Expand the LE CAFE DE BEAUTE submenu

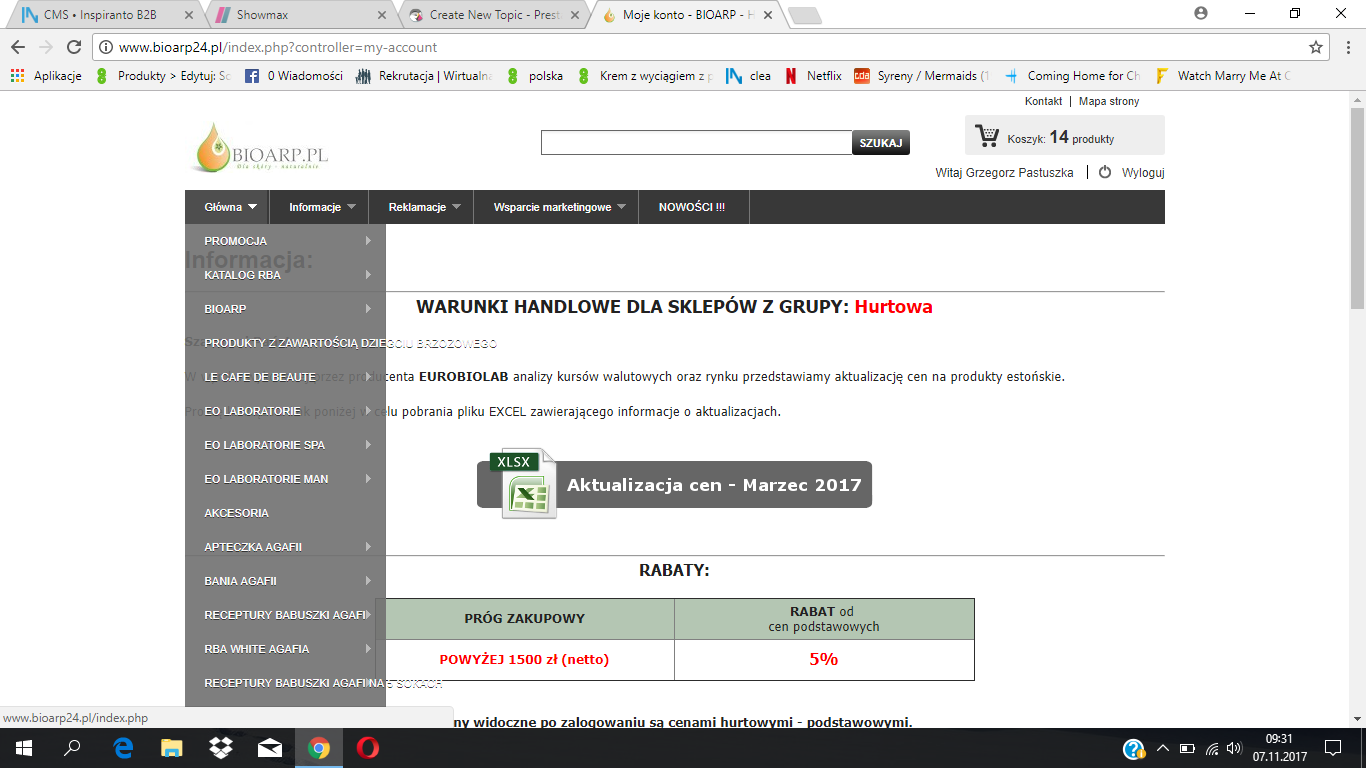point(285,377)
